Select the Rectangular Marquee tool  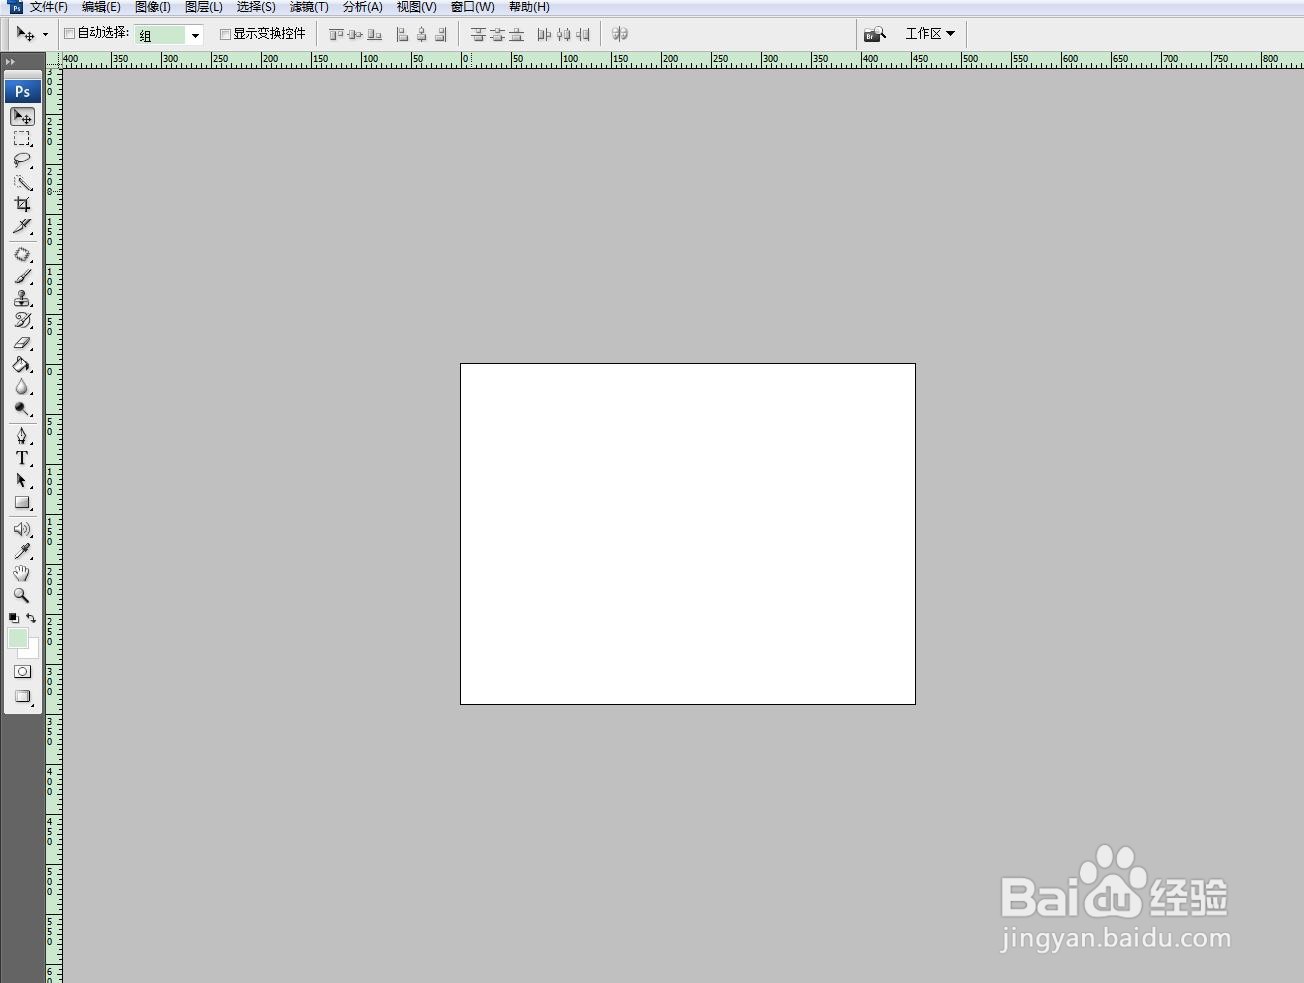pyautogui.click(x=22, y=139)
